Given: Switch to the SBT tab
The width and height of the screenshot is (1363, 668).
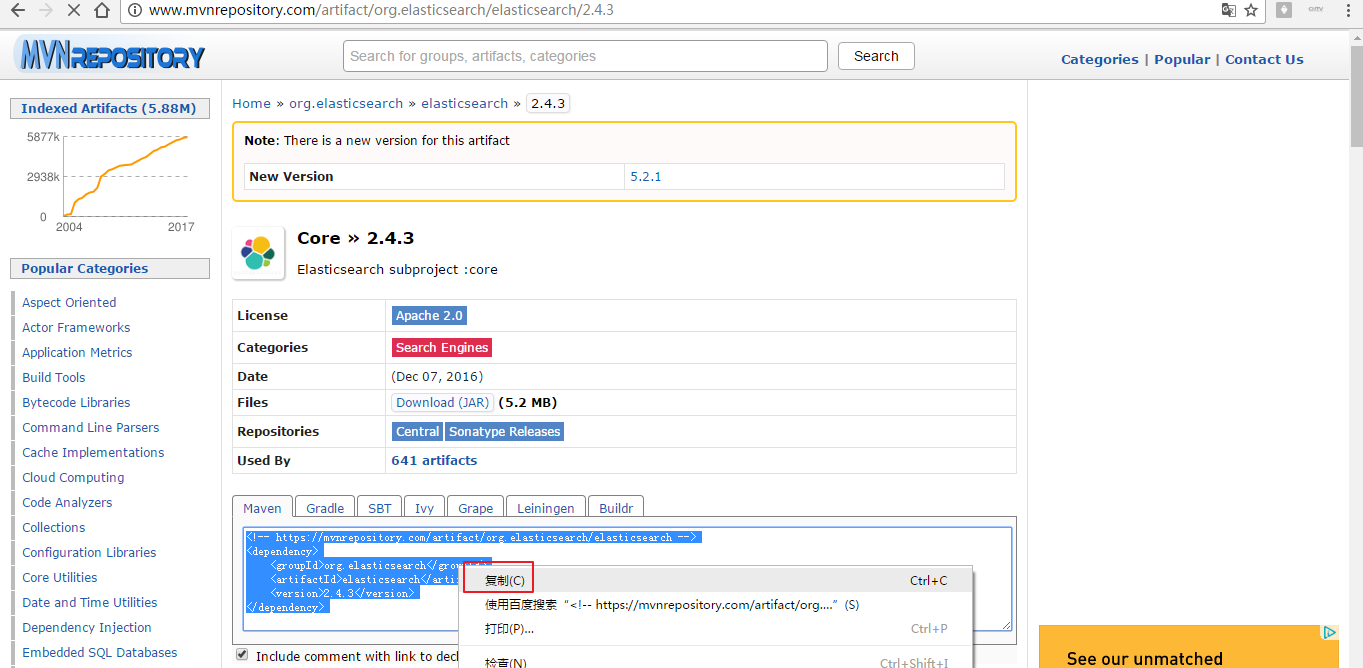Looking at the screenshot, I should 380,508.
